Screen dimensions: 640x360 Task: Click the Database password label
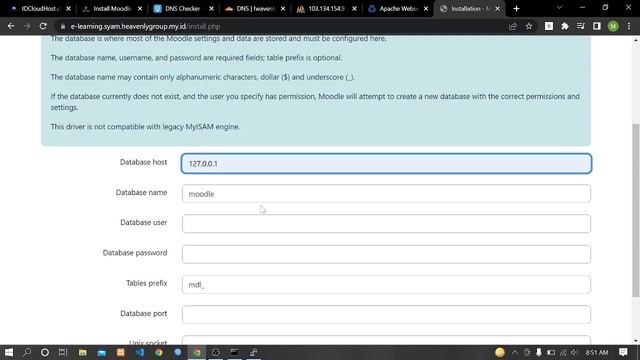pyautogui.click(x=135, y=253)
